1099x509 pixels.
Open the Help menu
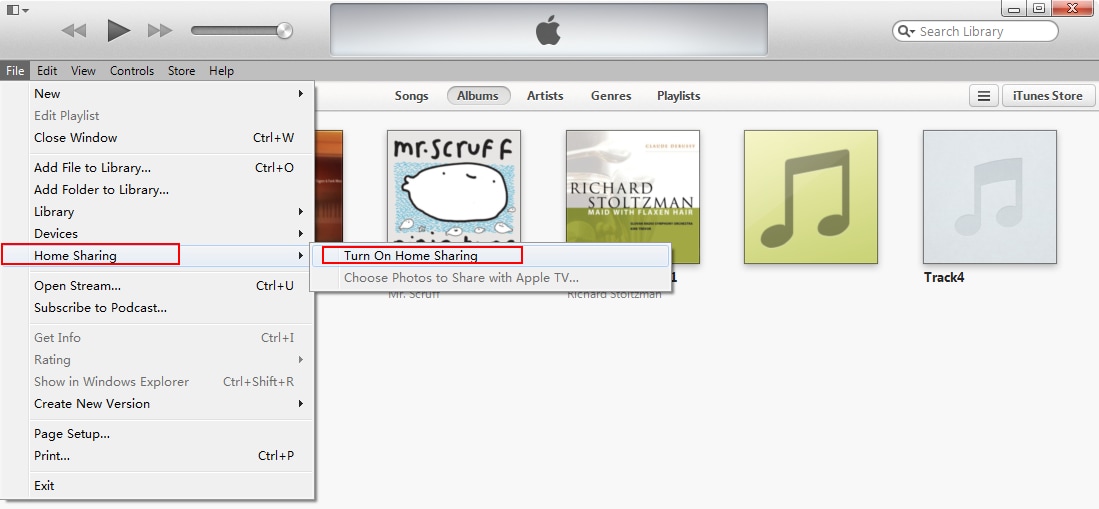(221, 71)
